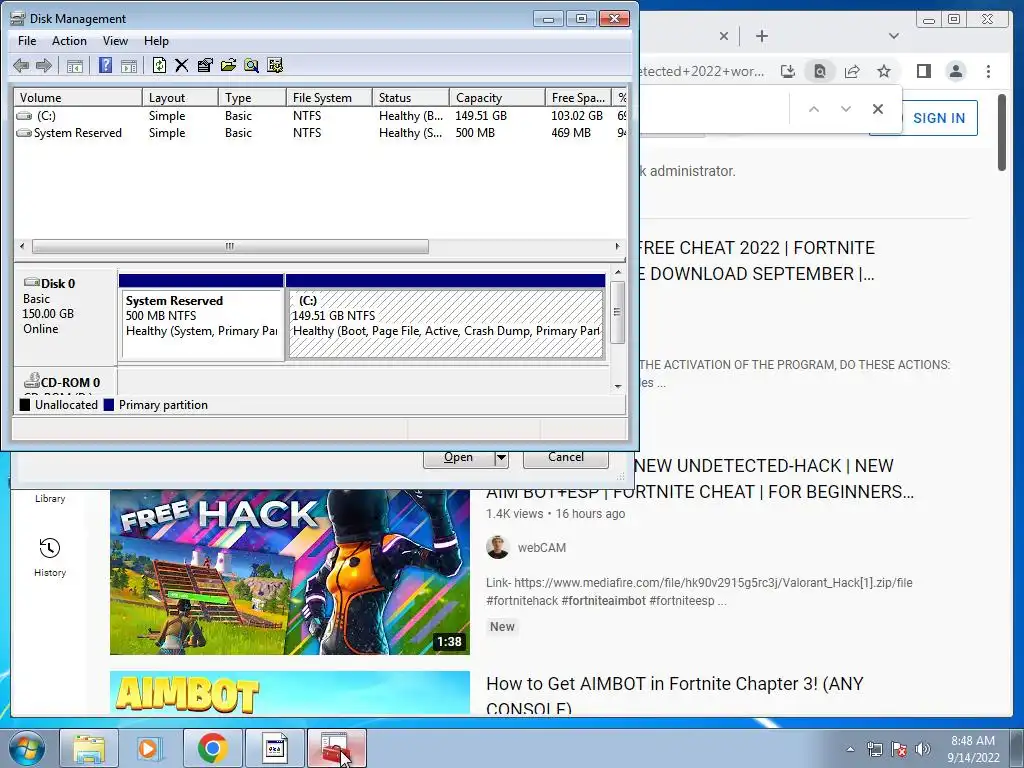This screenshot has height=768, width=1024.
Task: Select the (C:) volume row
Action: [x=320, y=116]
